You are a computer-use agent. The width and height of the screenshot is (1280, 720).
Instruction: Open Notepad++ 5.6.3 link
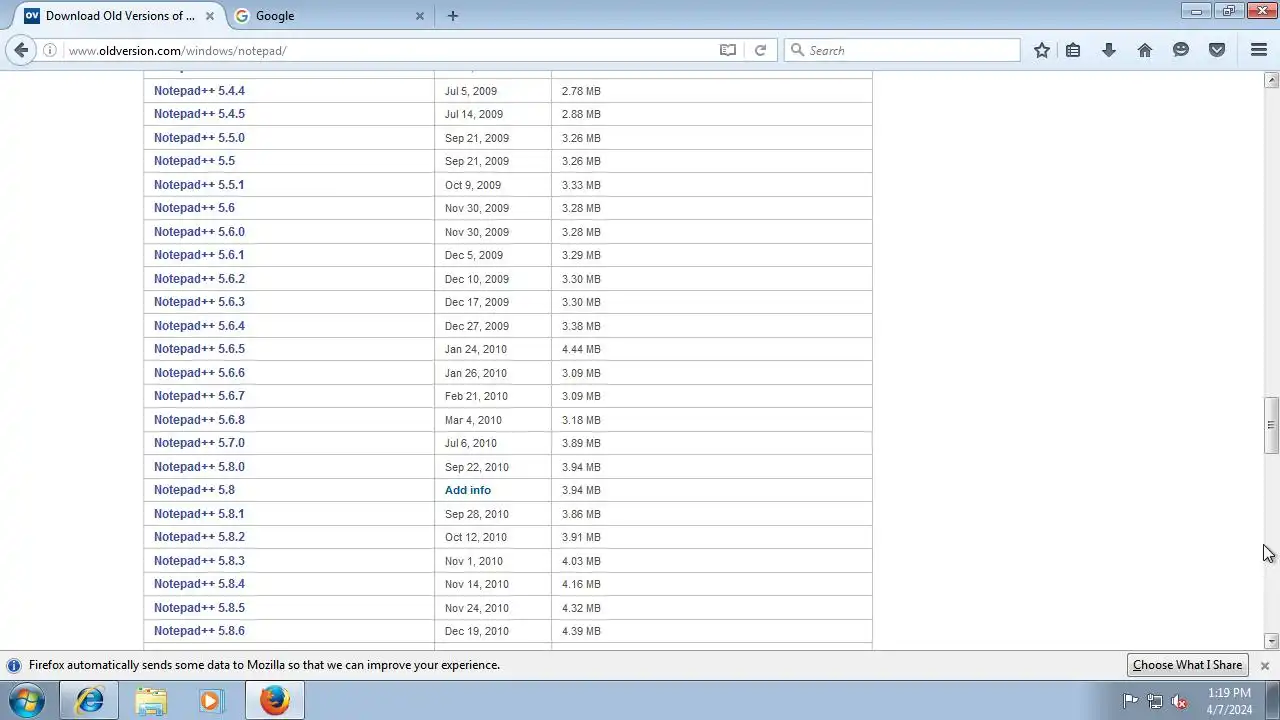point(199,302)
